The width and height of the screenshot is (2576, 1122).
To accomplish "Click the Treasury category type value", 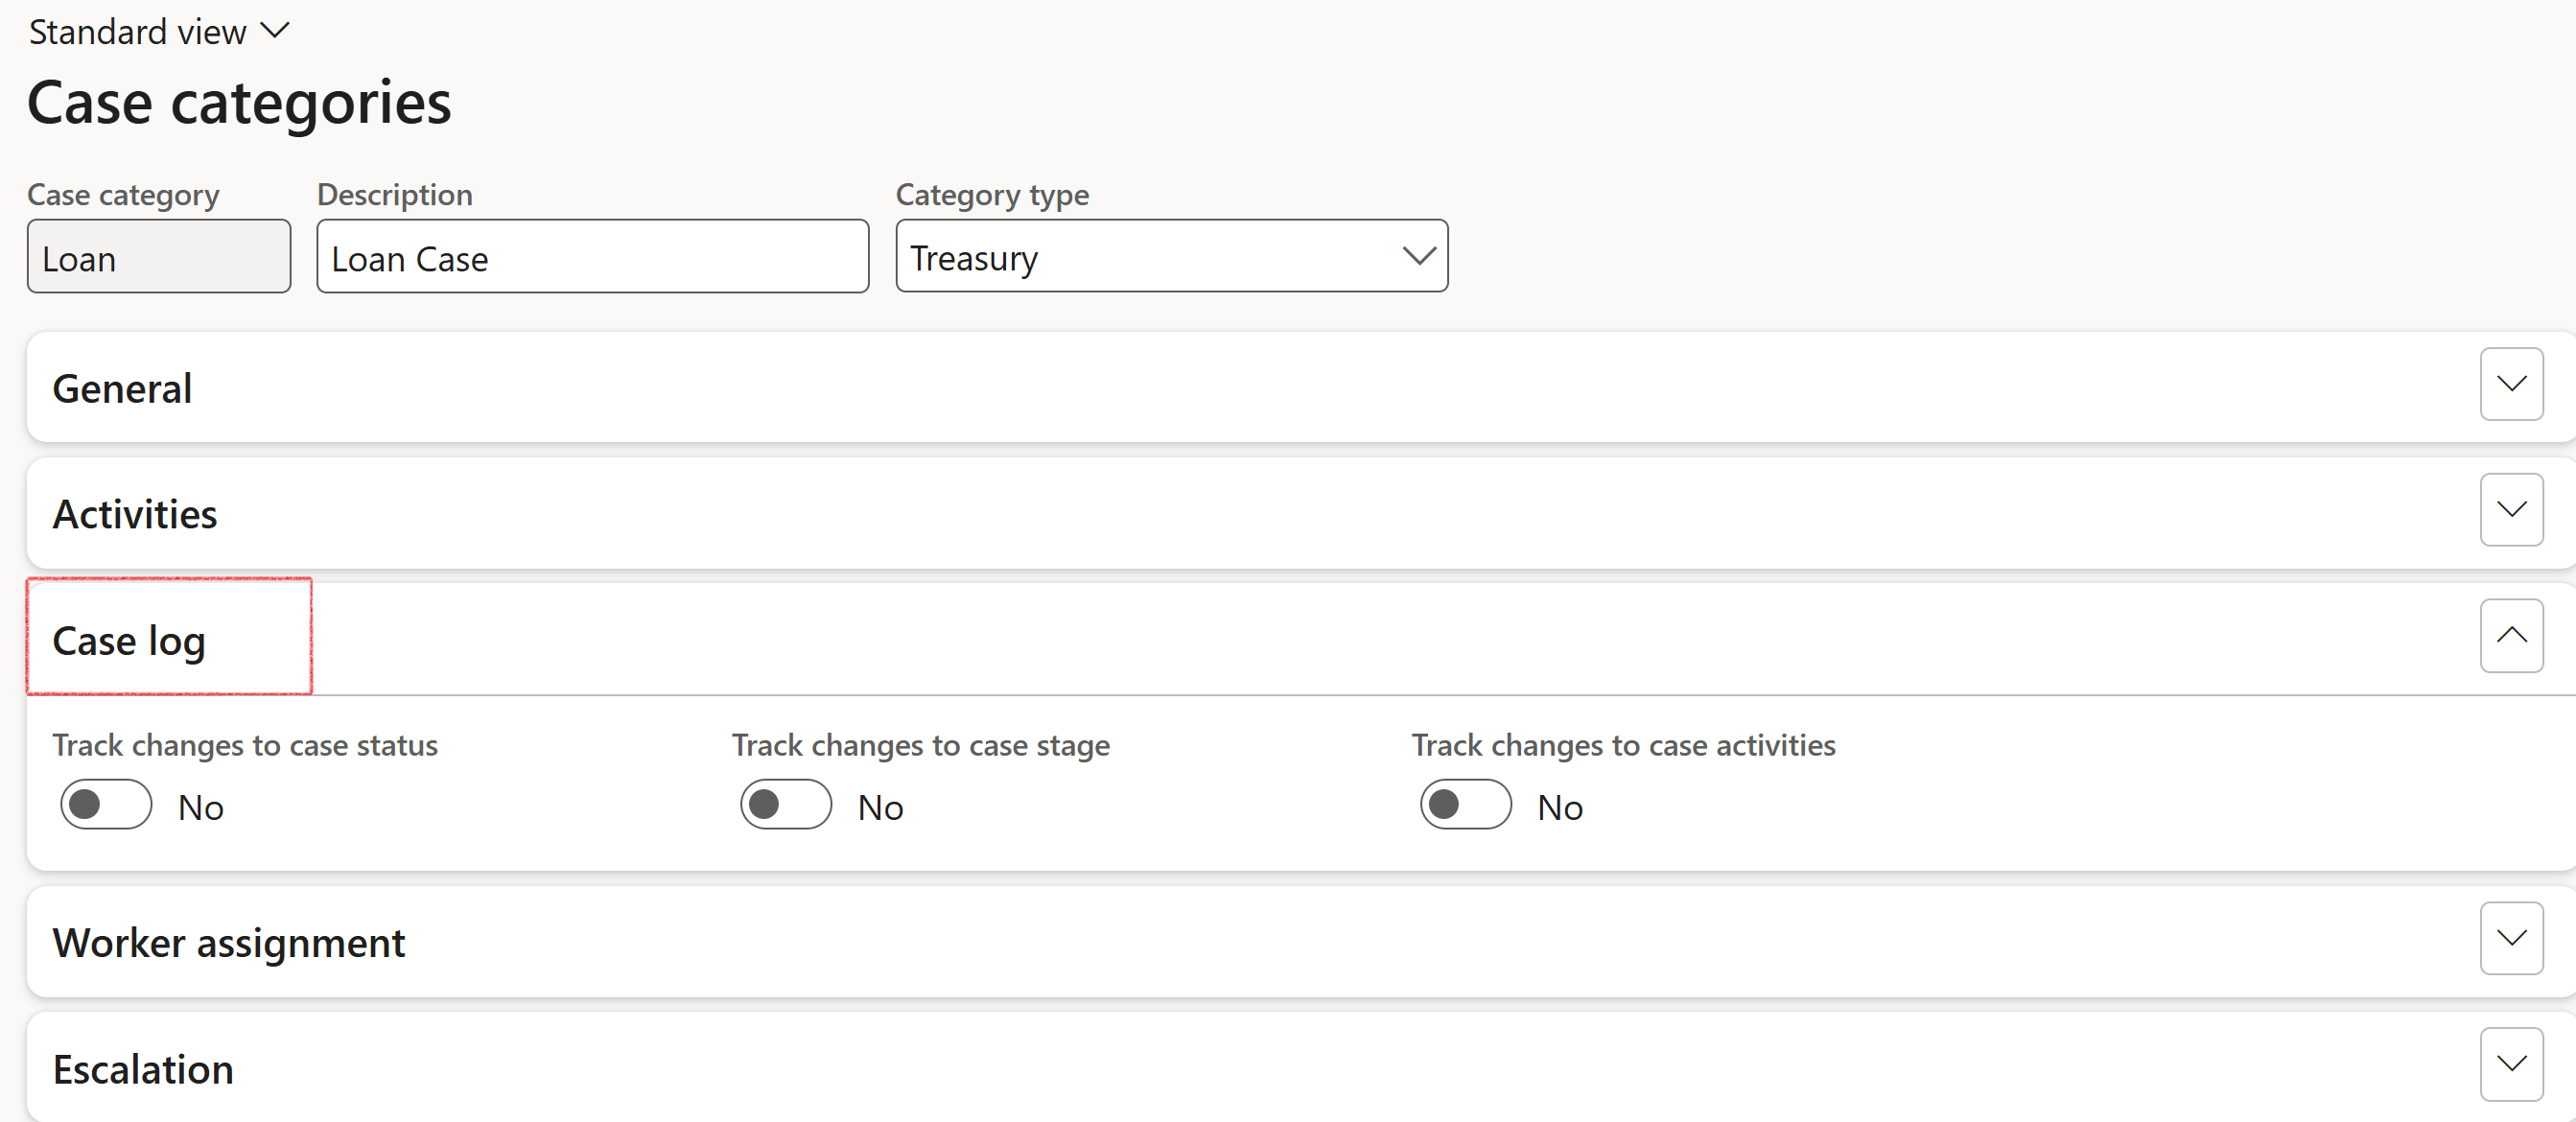I will 975,258.
